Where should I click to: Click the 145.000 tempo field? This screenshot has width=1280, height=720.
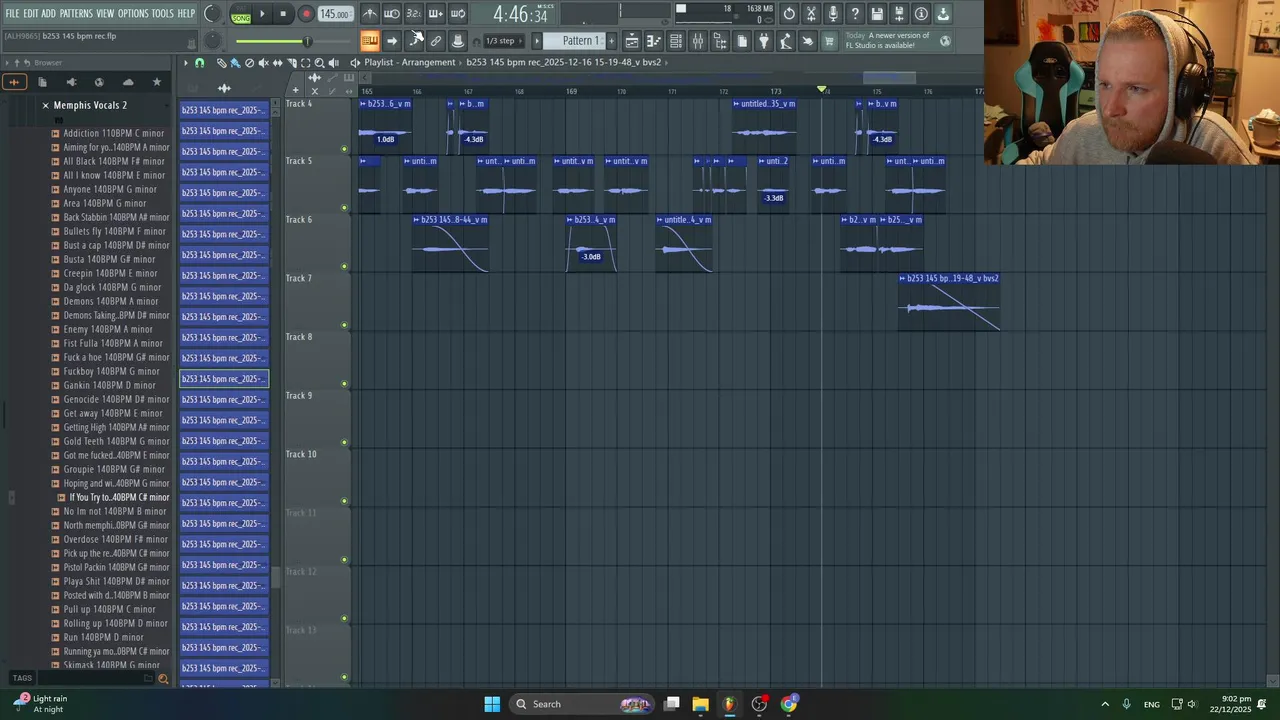click(335, 14)
